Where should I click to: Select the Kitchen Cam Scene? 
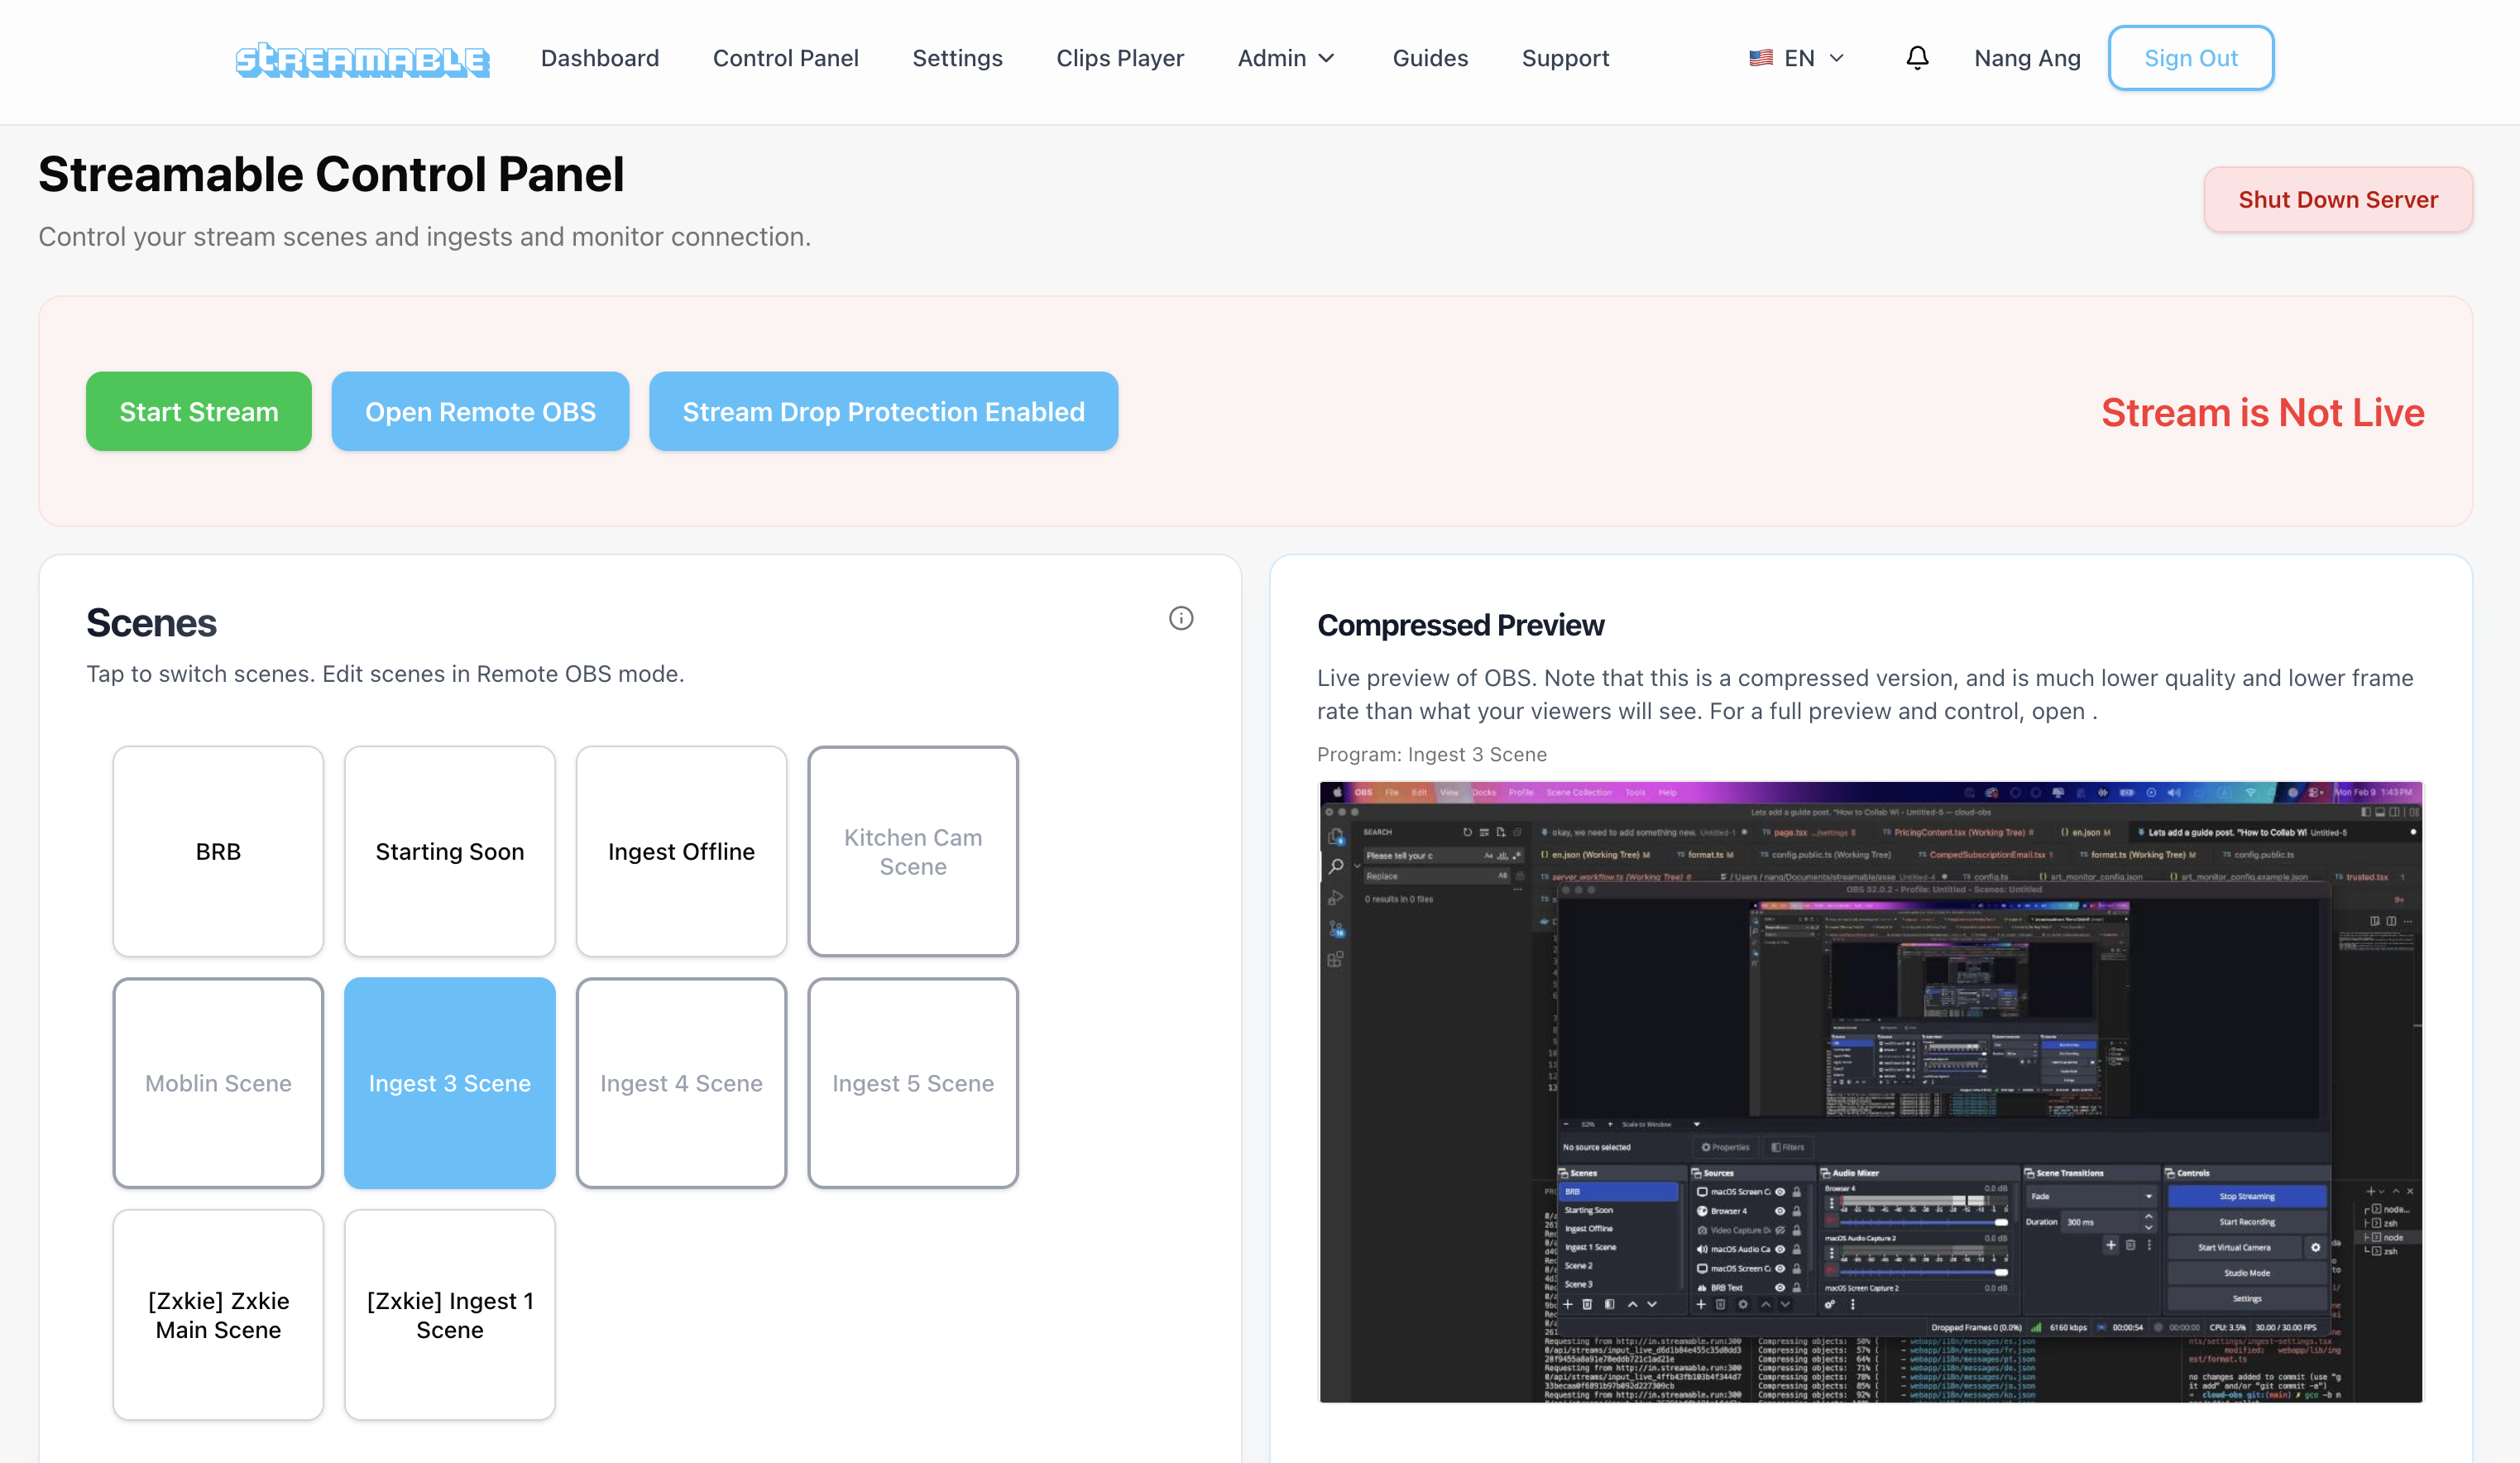point(912,851)
